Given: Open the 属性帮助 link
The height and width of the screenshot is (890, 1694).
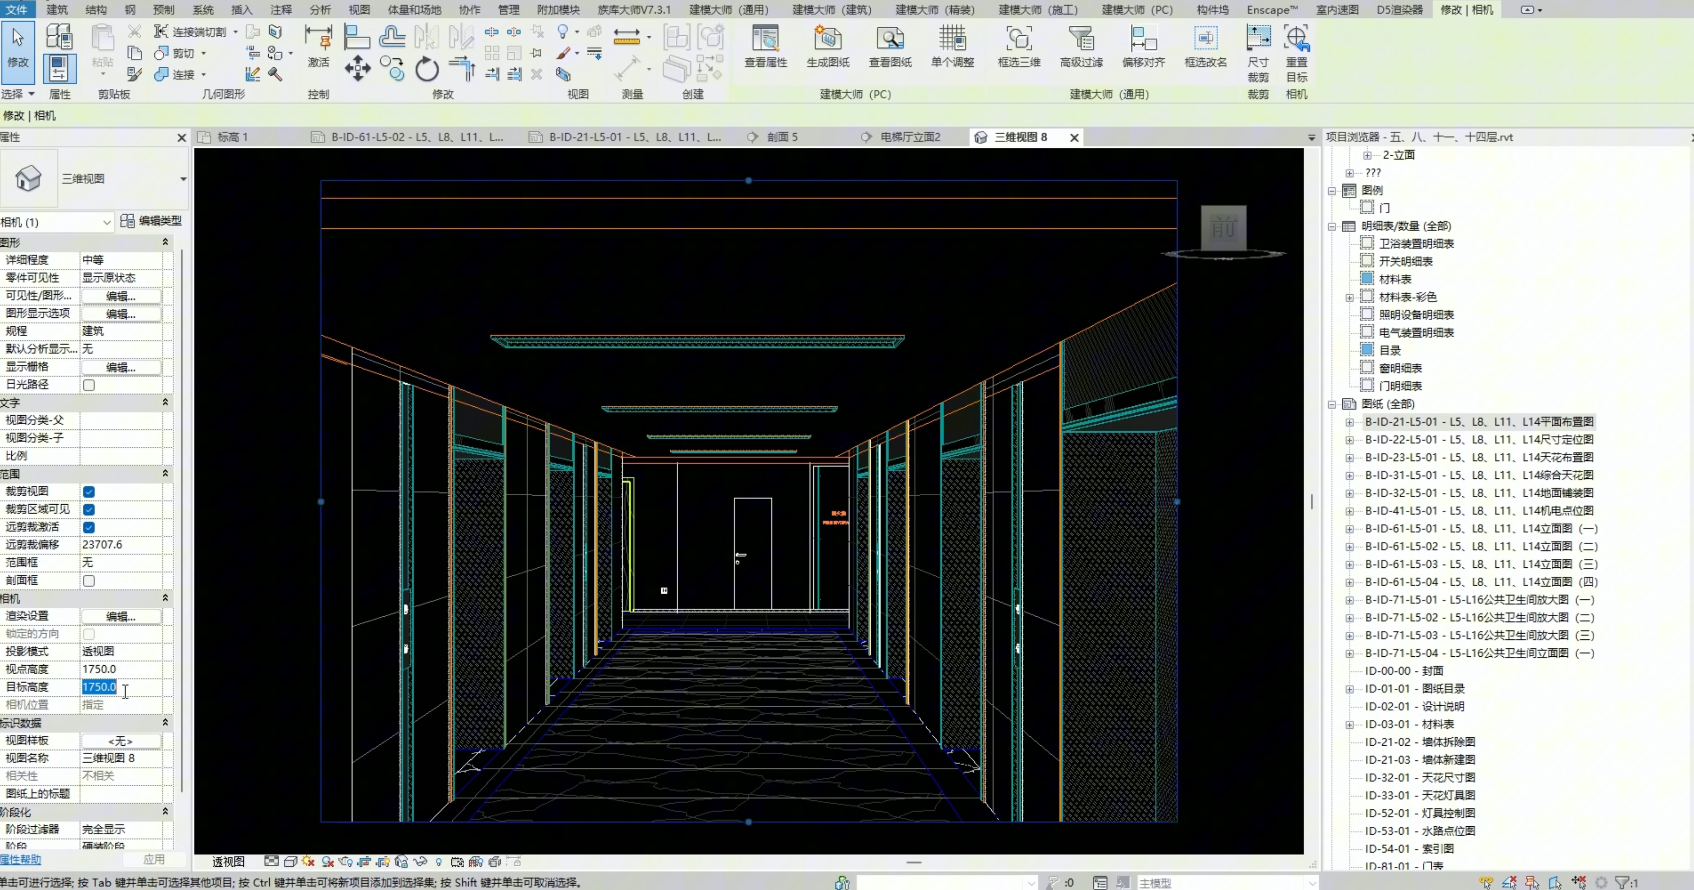Looking at the screenshot, I should (x=21, y=860).
